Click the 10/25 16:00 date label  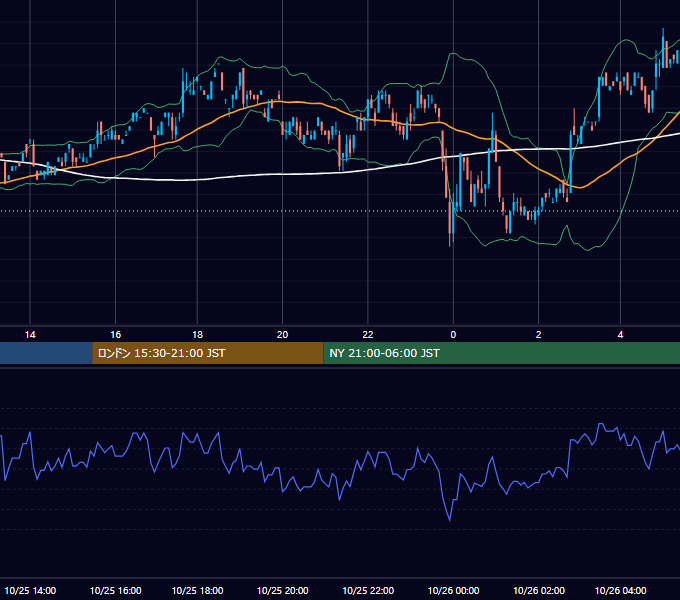pyautogui.click(x=115, y=590)
